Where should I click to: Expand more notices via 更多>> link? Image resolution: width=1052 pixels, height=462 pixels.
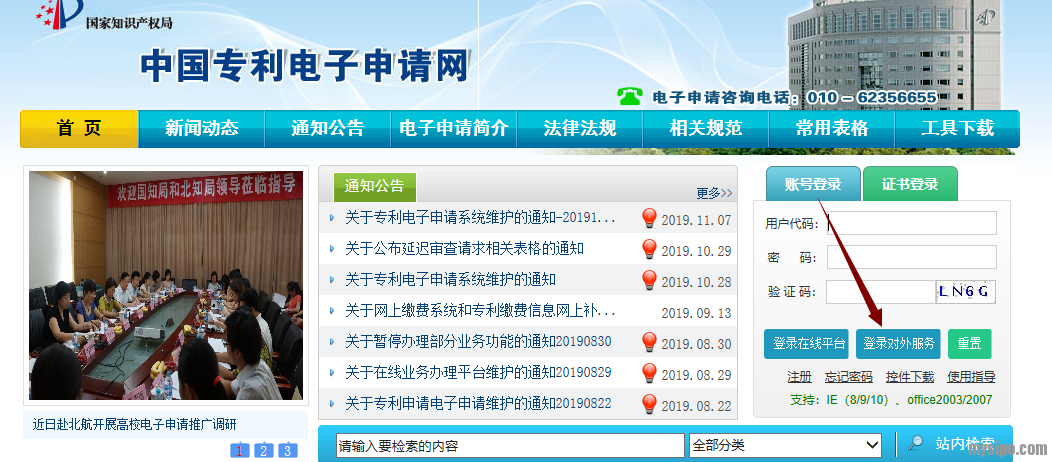tap(714, 193)
